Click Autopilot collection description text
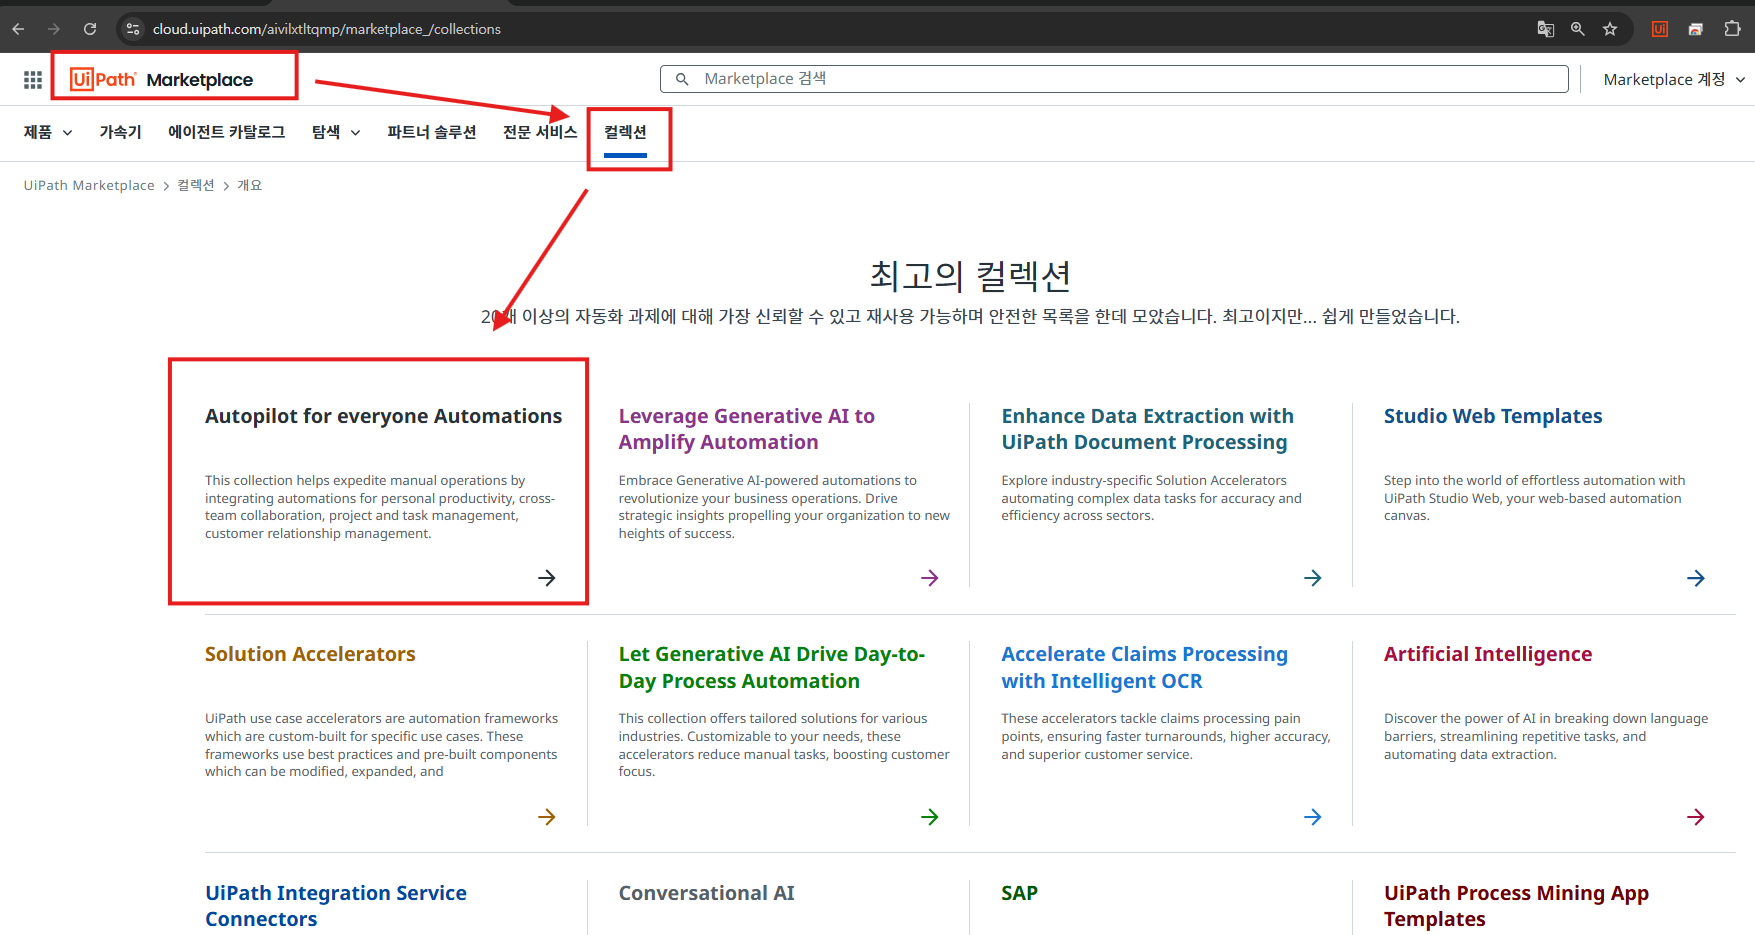The image size is (1755, 935). (x=380, y=507)
